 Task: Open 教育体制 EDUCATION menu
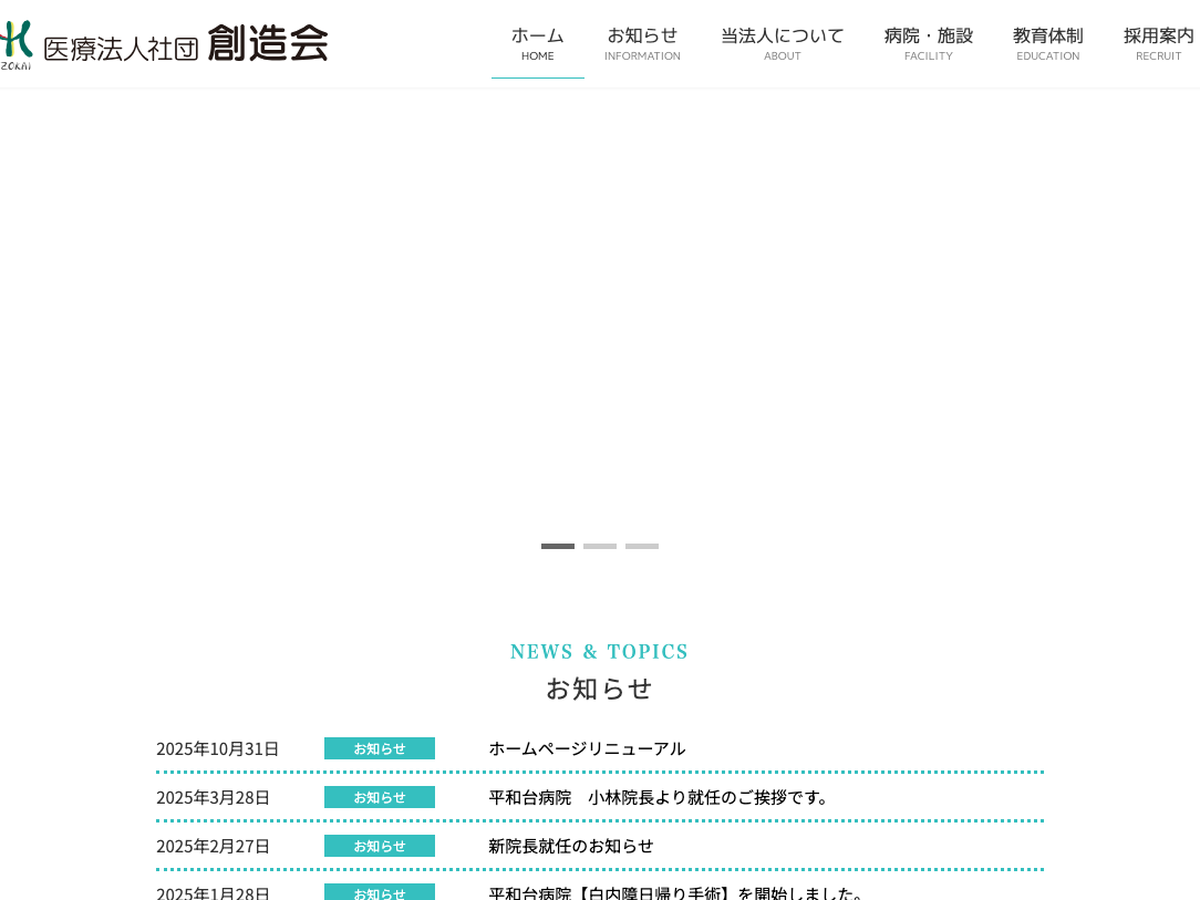coord(1047,43)
